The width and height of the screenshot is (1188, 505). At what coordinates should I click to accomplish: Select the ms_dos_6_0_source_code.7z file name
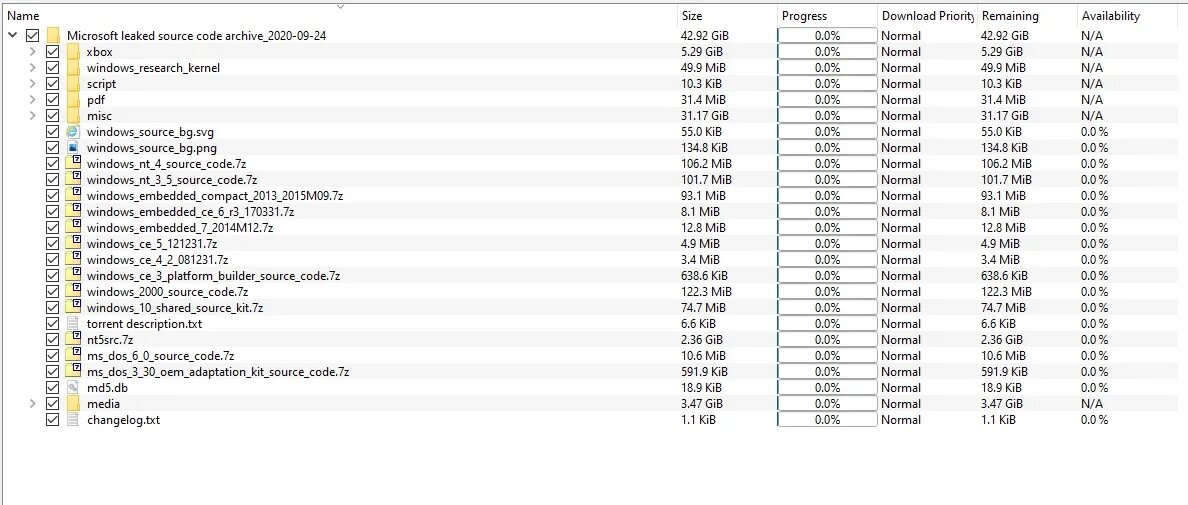click(160, 356)
